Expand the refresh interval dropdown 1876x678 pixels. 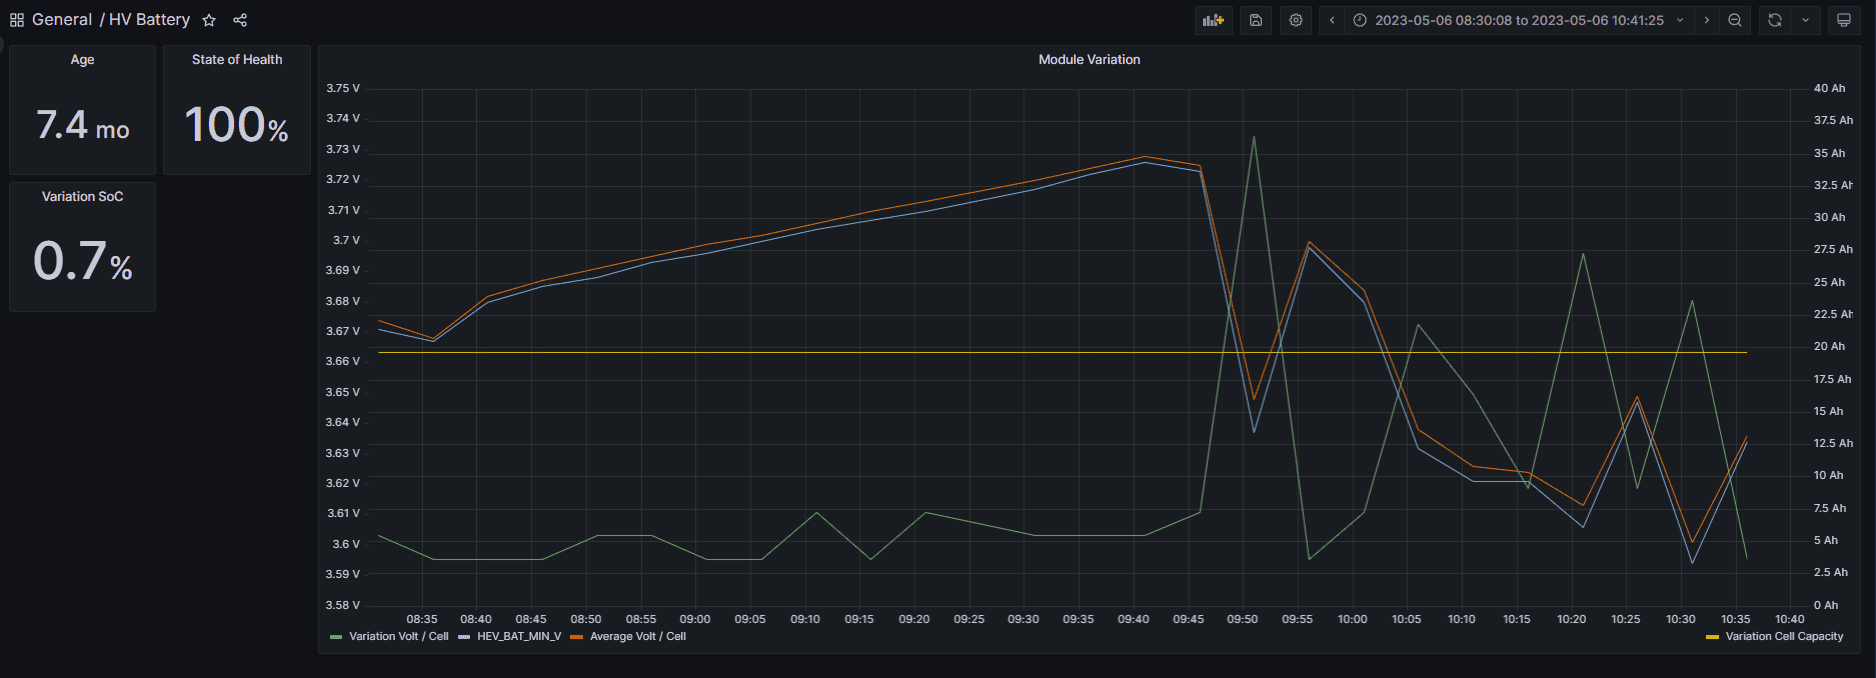[1805, 20]
